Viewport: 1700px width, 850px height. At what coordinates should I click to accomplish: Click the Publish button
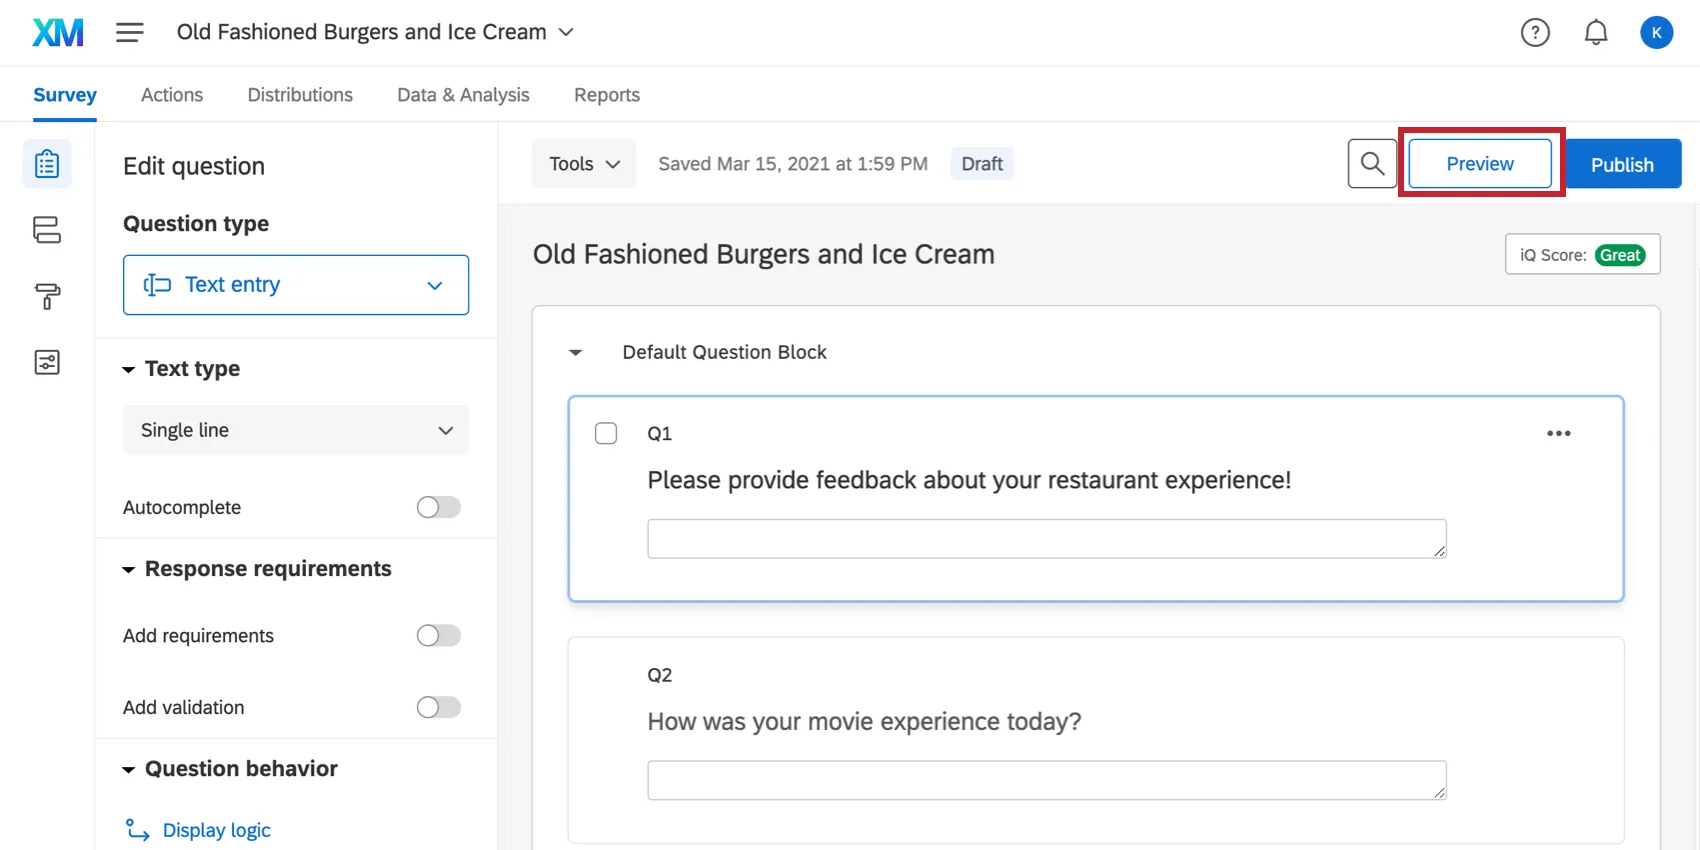click(x=1622, y=164)
